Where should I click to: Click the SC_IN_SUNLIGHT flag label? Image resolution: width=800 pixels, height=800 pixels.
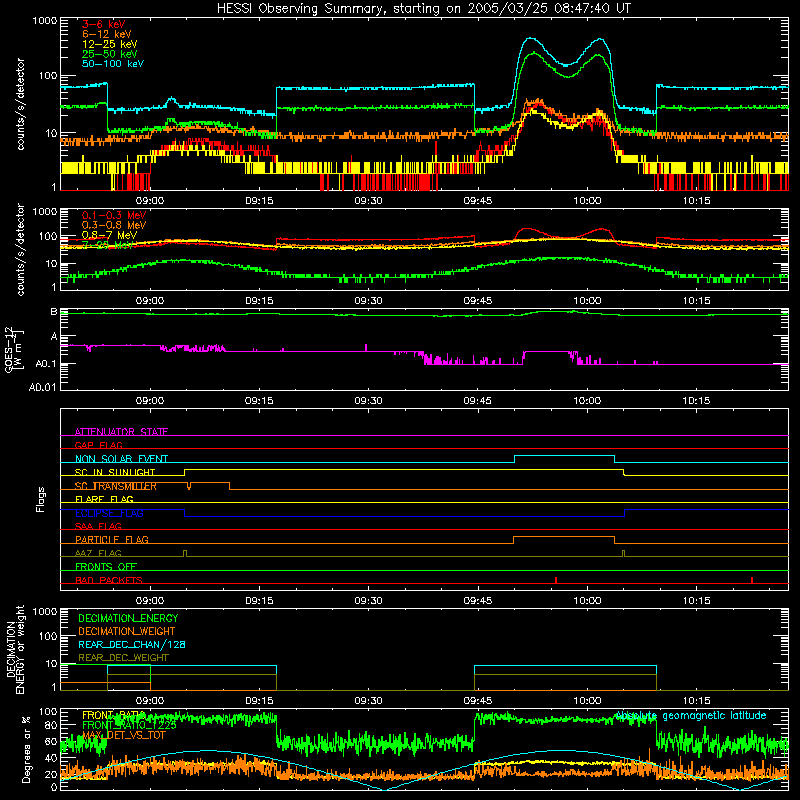(x=115, y=472)
